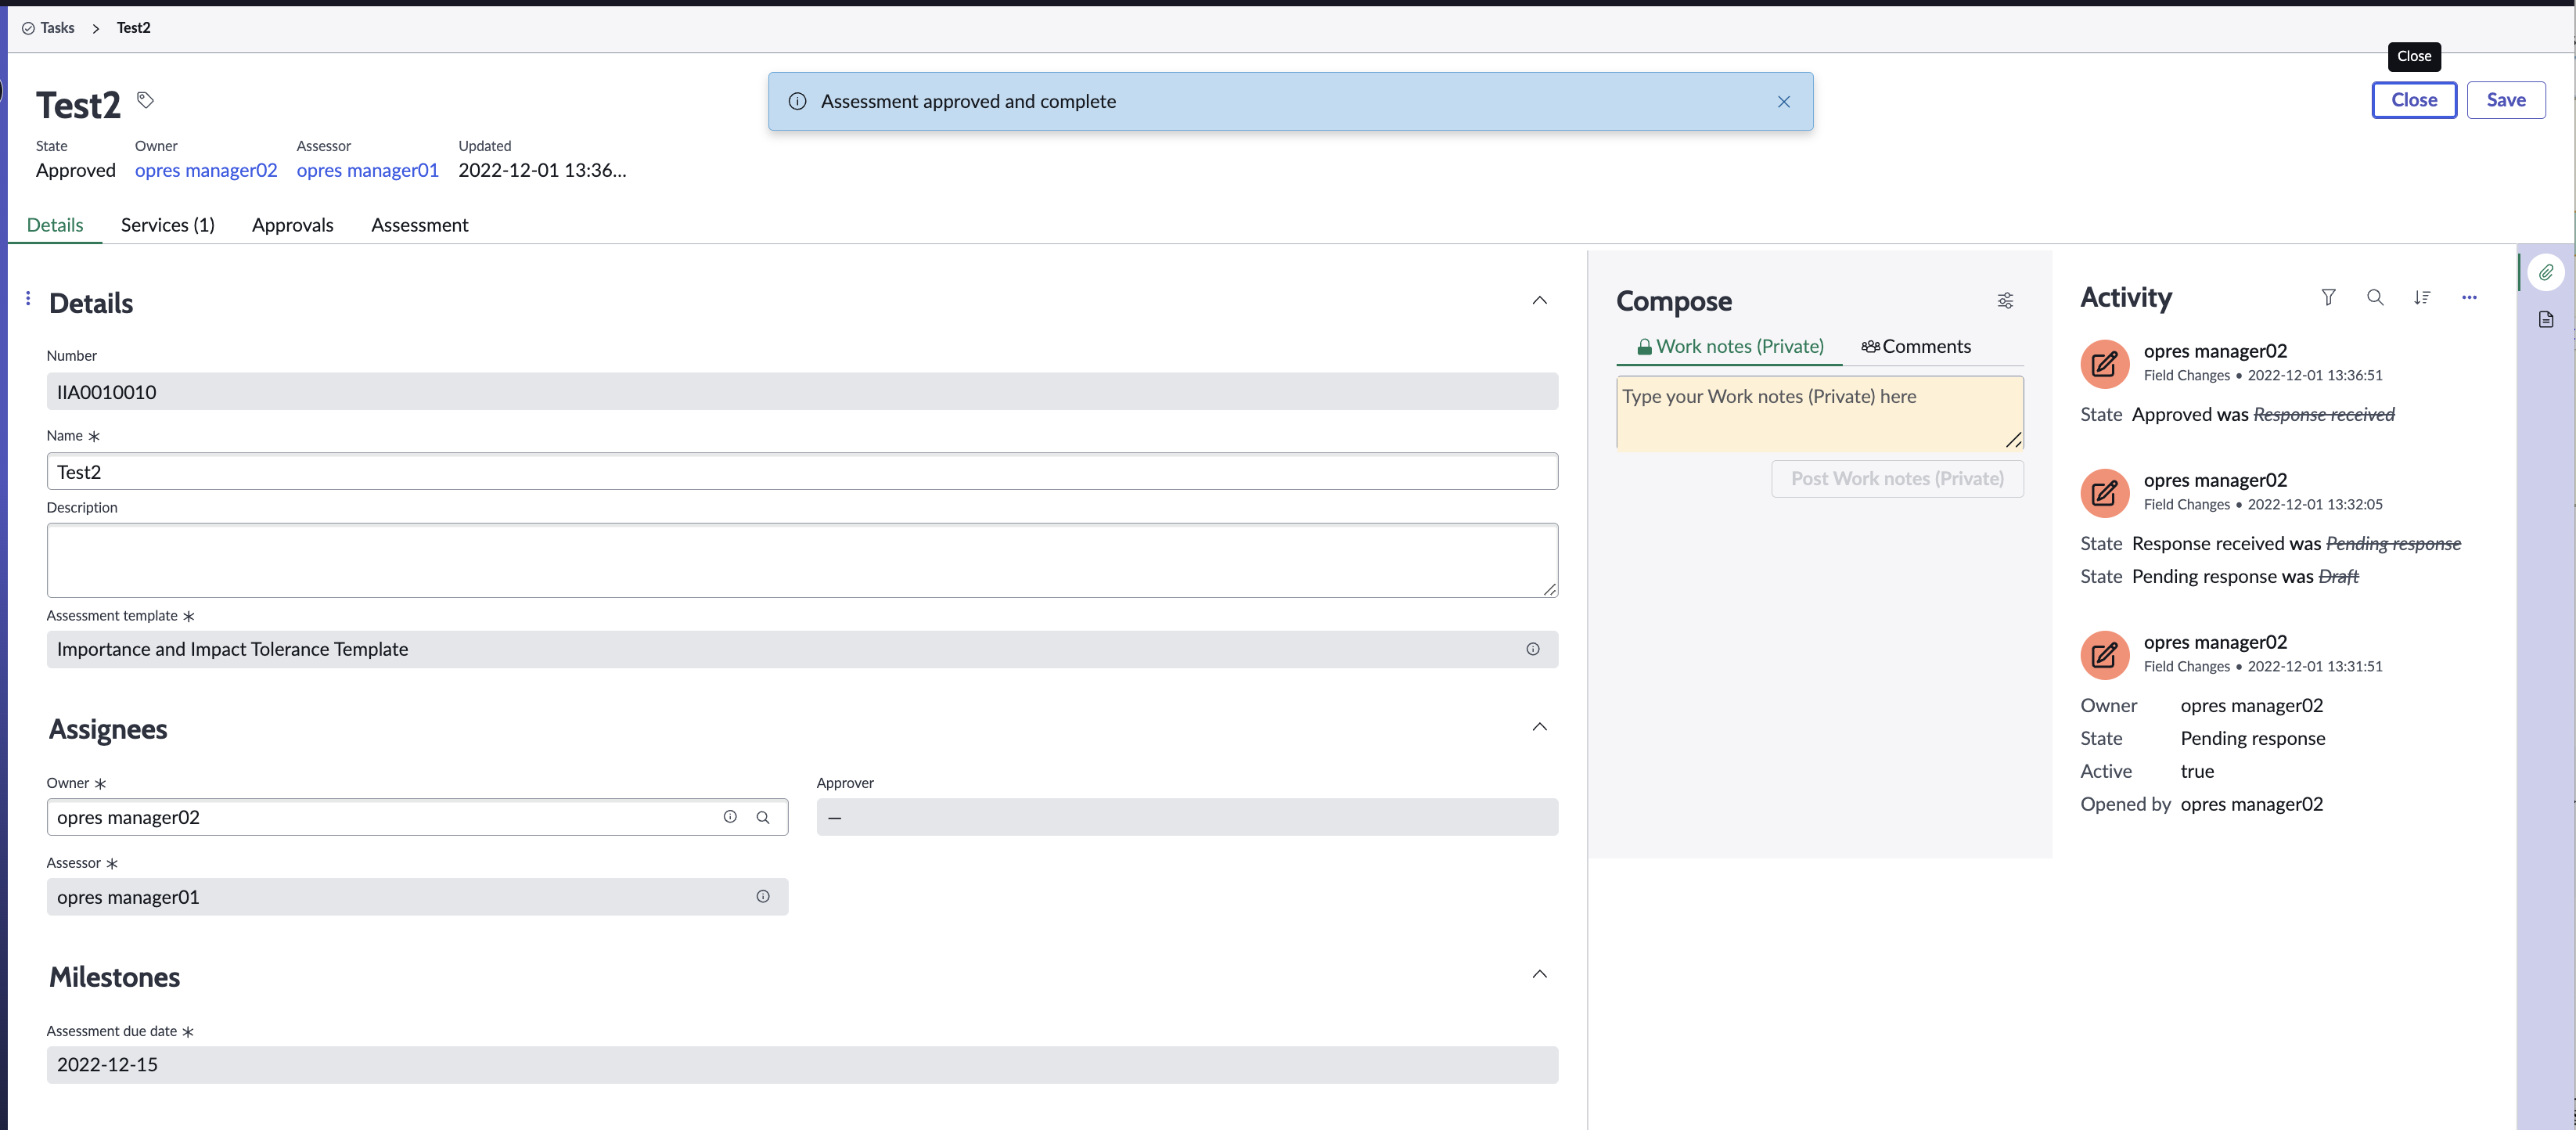This screenshot has height=1130, width=2576.
Task: Click edit avatar of 13:31:51 activity entry
Action: coord(2104,656)
